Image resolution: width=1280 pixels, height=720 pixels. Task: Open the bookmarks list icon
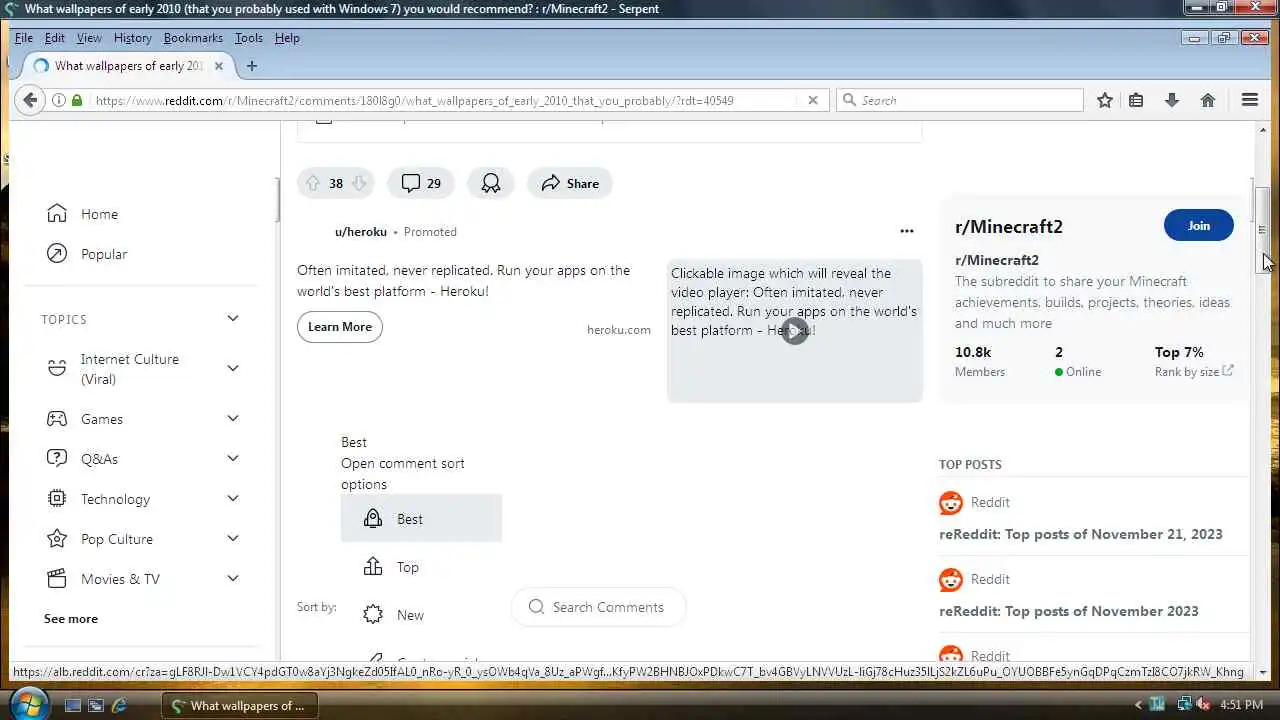pos(1136,100)
